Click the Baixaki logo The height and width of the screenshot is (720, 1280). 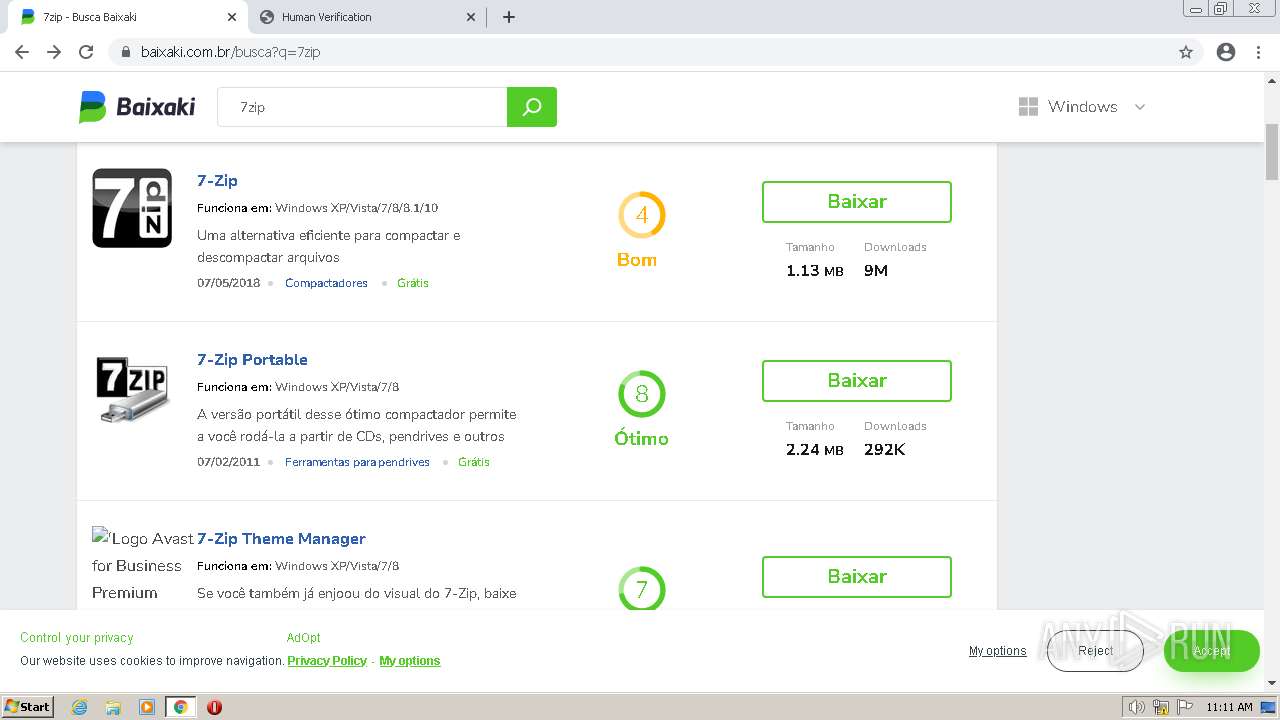(137, 107)
